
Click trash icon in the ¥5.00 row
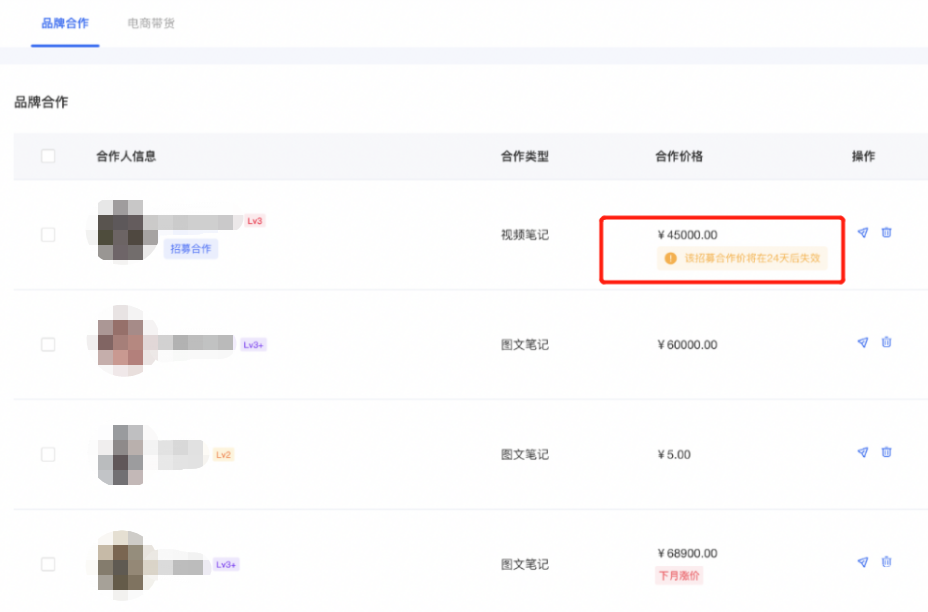(886, 453)
